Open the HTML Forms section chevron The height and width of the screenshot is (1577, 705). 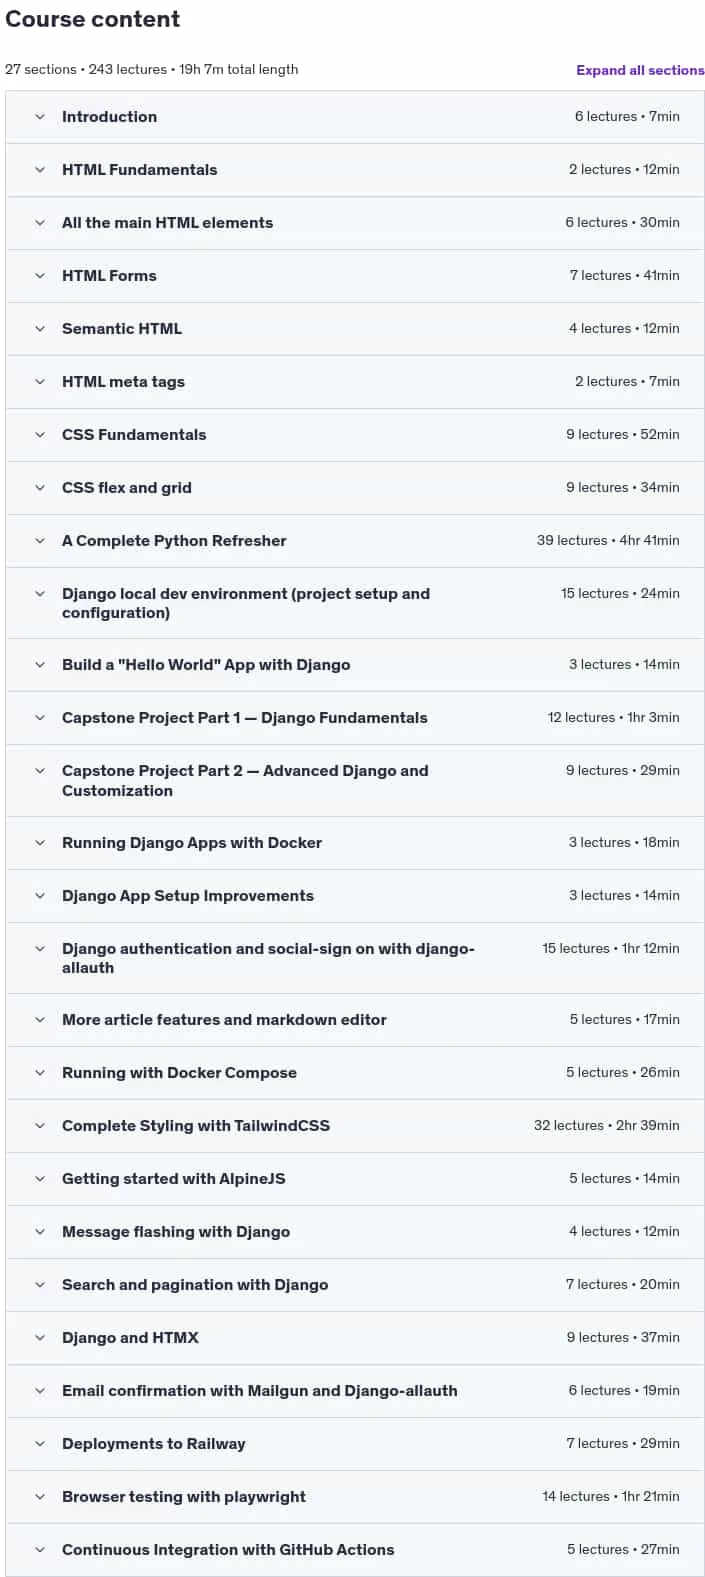point(40,276)
